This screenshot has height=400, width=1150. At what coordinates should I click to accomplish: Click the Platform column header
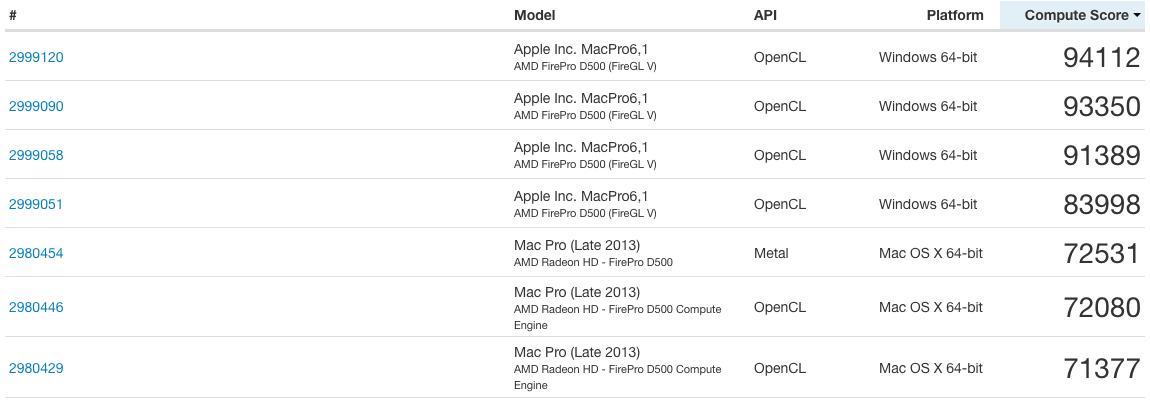[955, 15]
